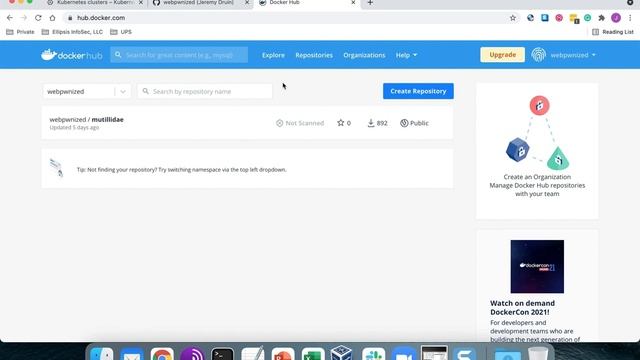Click the star count for mutillidae
Image resolution: width=640 pixels, height=360 pixels.
coord(344,123)
